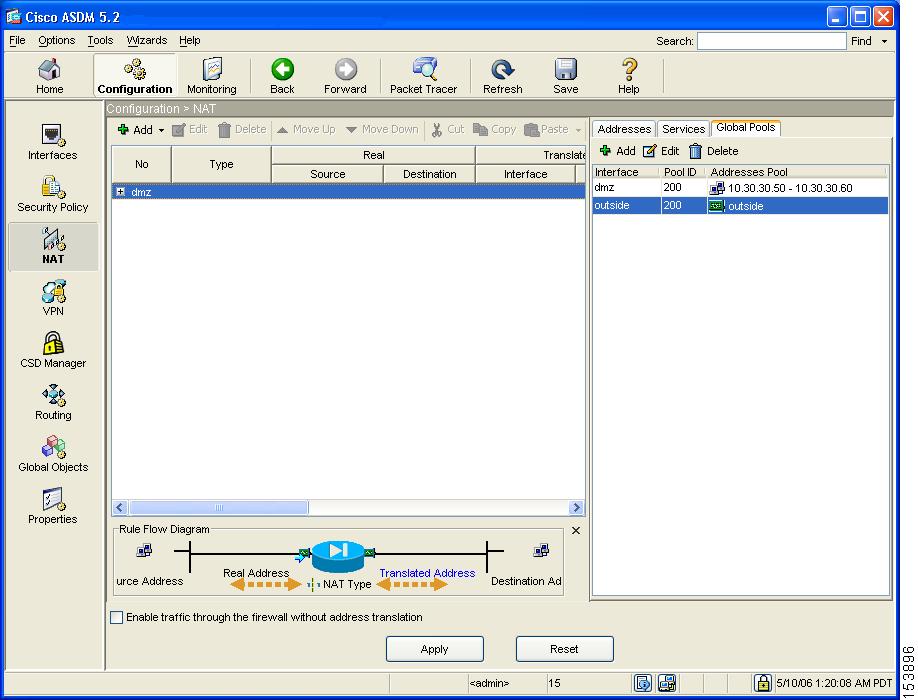This screenshot has width=918, height=700.
Task: Click the horizontal scrollbar thumb in rules table
Action: [x=219, y=507]
